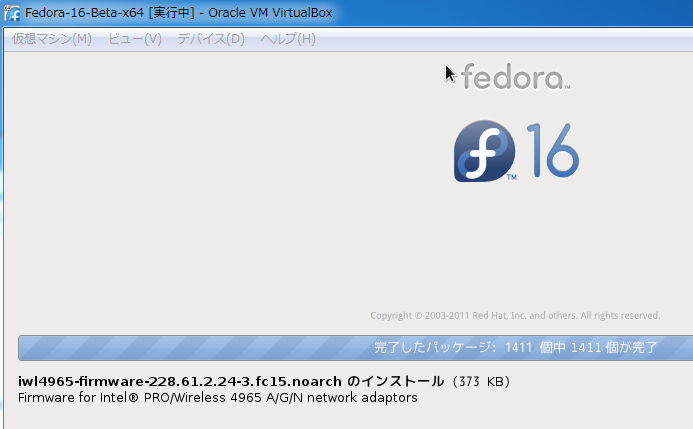Screen dimensions: 693x429
Task: Click the 完了したパッケージ progress label
Action: 432,347
